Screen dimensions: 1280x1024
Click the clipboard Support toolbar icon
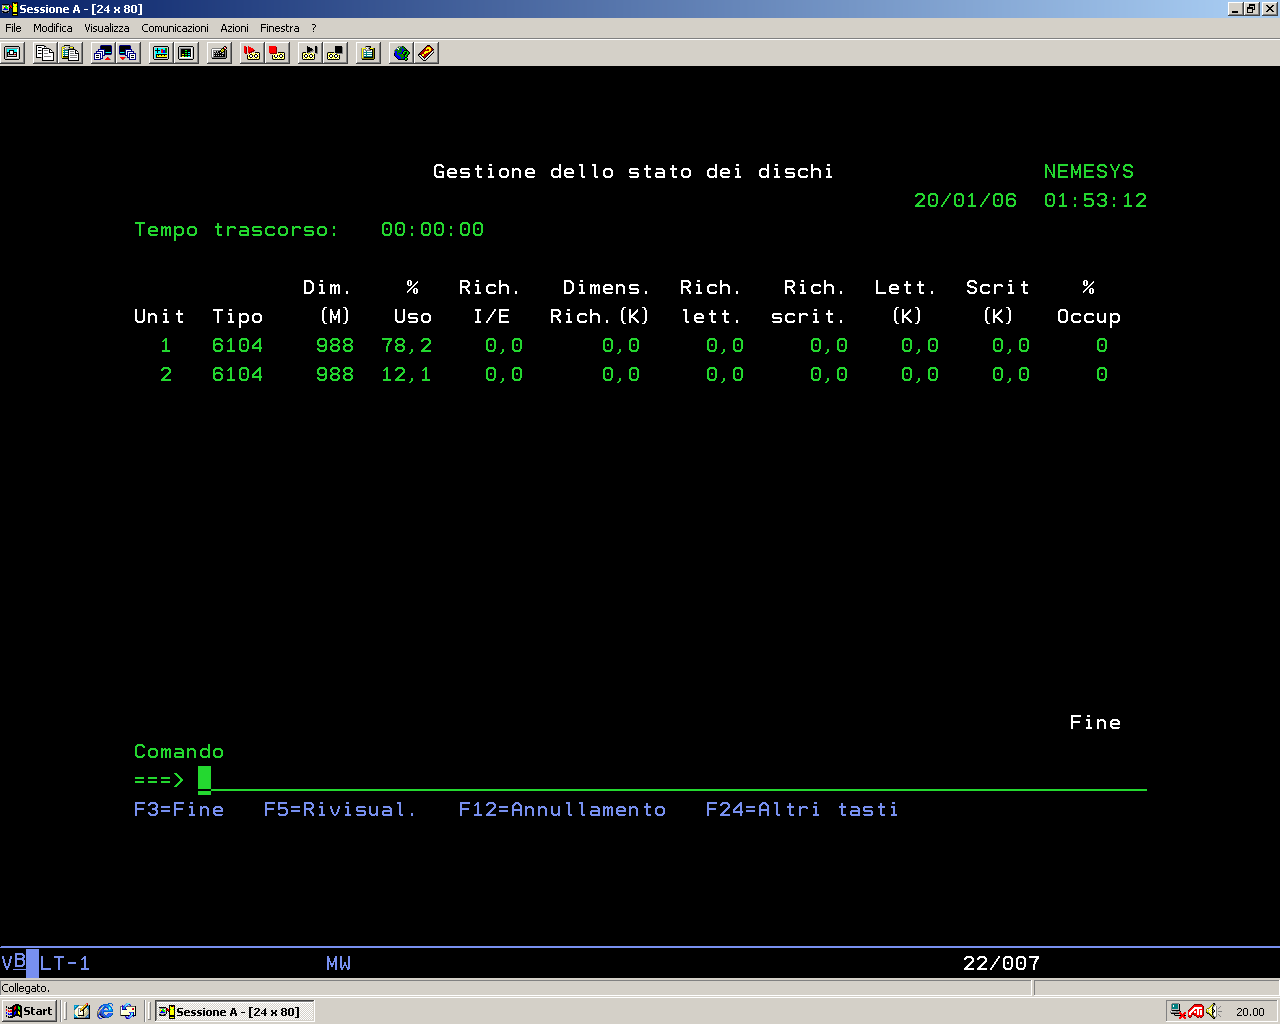[368, 53]
